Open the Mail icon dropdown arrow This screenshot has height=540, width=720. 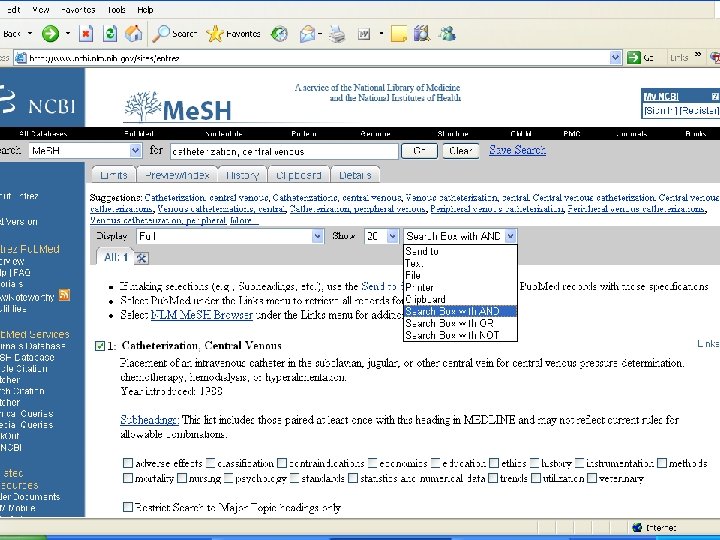320,34
